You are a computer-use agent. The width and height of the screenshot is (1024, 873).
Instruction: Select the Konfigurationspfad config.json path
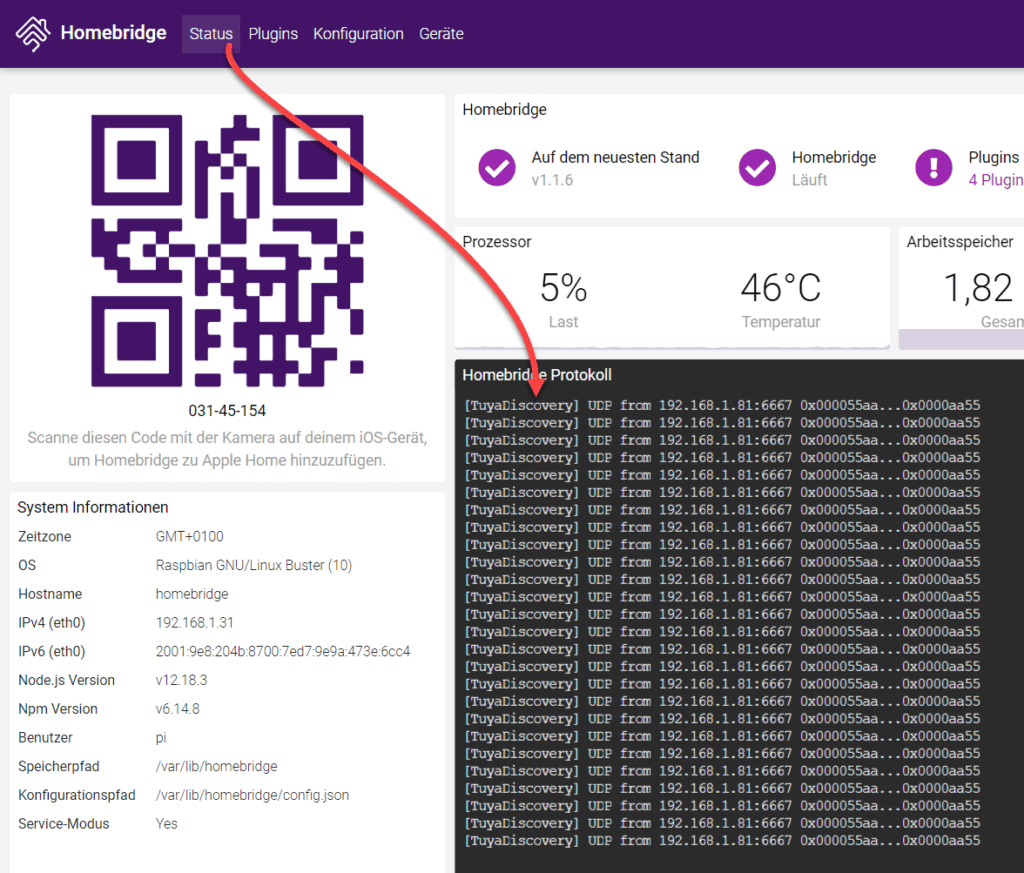(x=252, y=795)
